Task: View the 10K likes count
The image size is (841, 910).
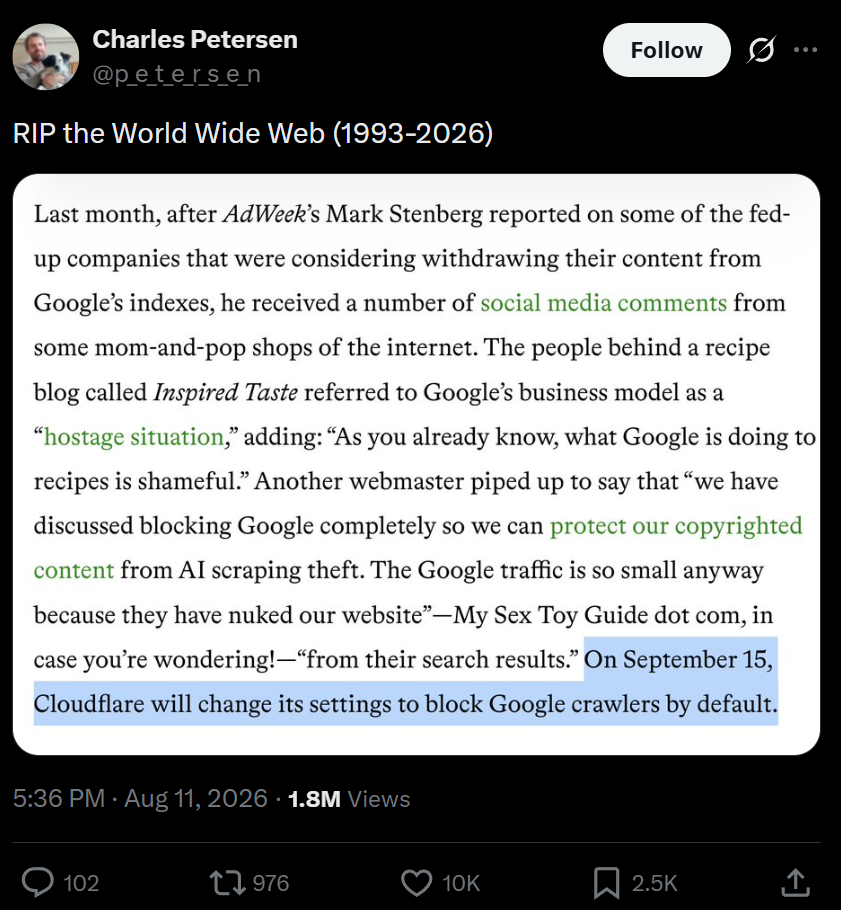Action: [461, 883]
